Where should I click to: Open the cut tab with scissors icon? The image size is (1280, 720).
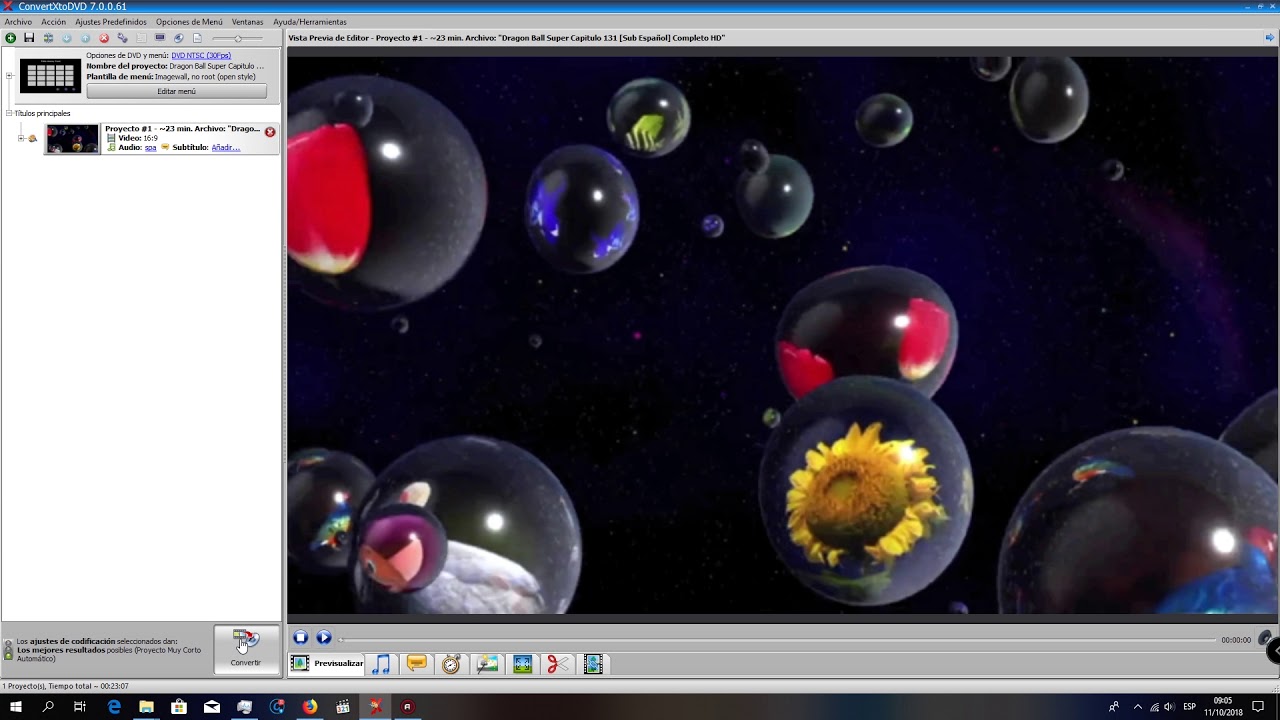(x=557, y=664)
